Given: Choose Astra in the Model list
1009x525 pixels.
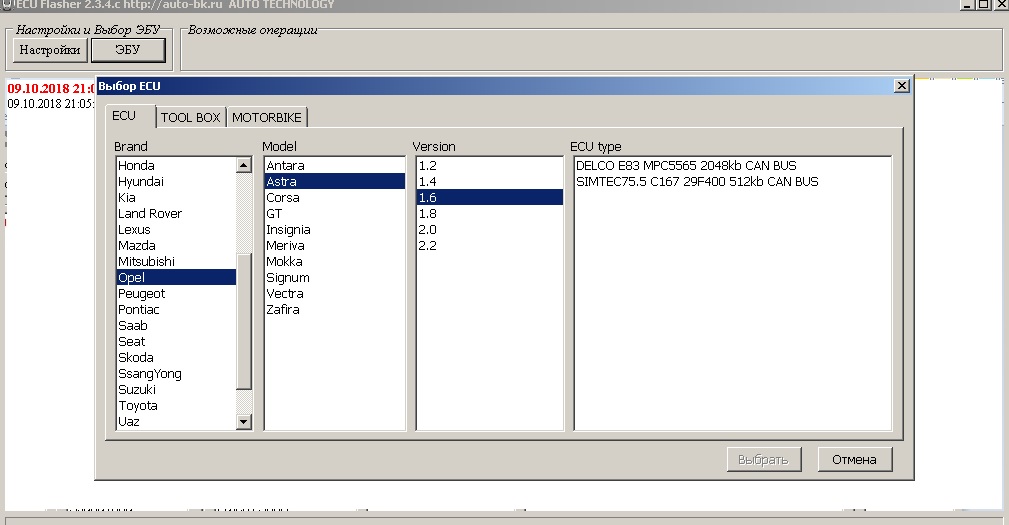Looking at the screenshot, I should [x=335, y=181].
